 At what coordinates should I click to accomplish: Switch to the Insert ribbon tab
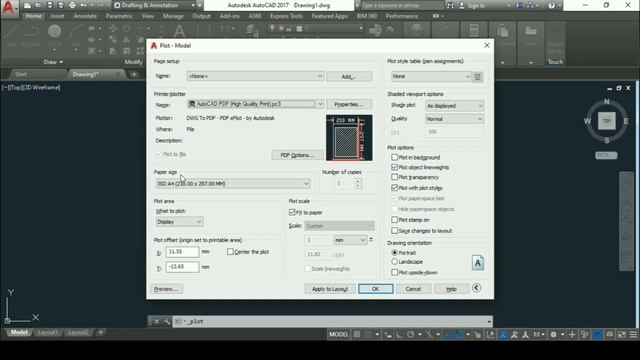tap(57, 16)
